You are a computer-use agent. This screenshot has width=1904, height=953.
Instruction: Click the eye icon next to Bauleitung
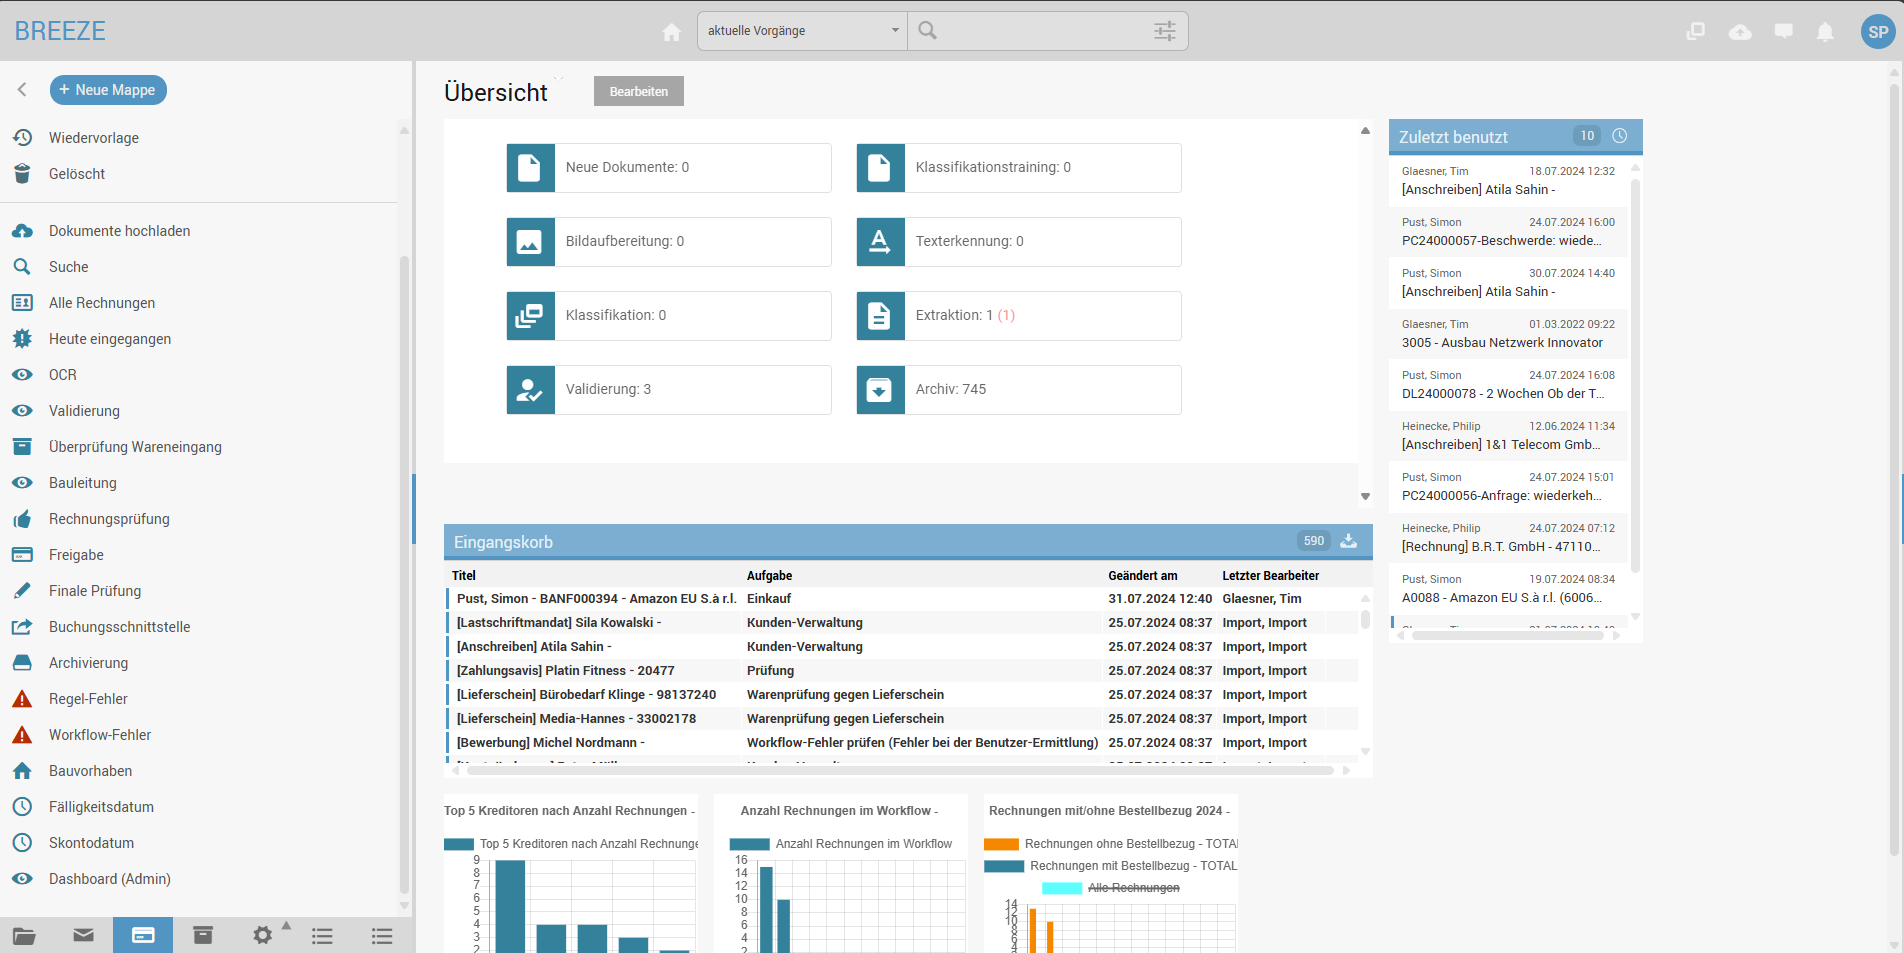(22, 483)
